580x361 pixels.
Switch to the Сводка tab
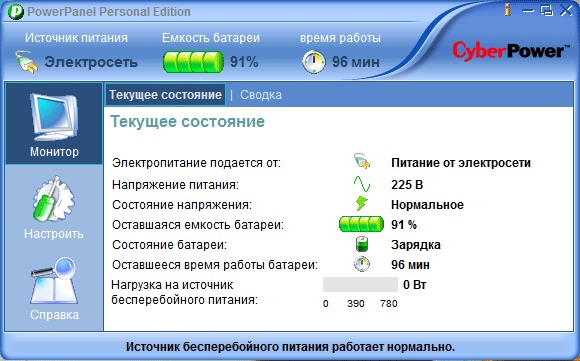pyautogui.click(x=261, y=95)
